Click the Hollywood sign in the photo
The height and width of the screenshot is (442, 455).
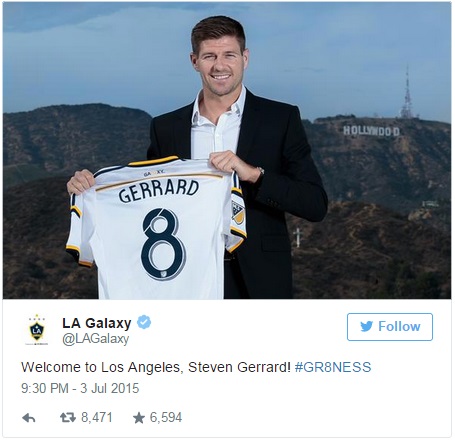(x=371, y=131)
